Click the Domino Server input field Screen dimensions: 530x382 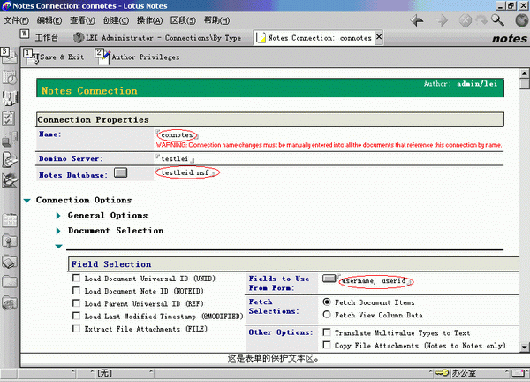[x=175, y=158]
